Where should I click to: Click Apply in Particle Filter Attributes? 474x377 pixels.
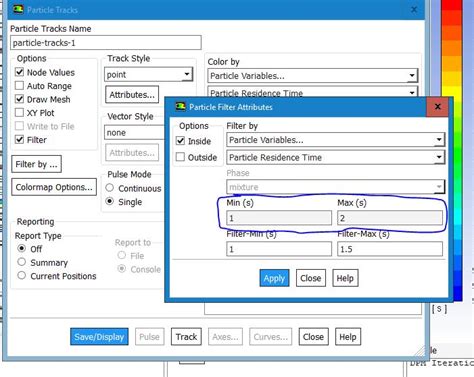[274, 278]
